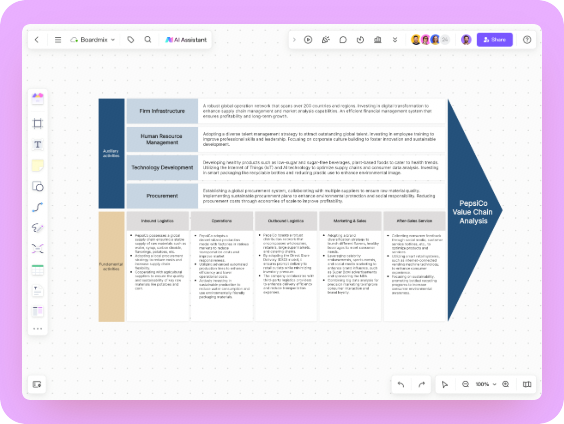Select the pen drawing tool

(x=37, y=228)
